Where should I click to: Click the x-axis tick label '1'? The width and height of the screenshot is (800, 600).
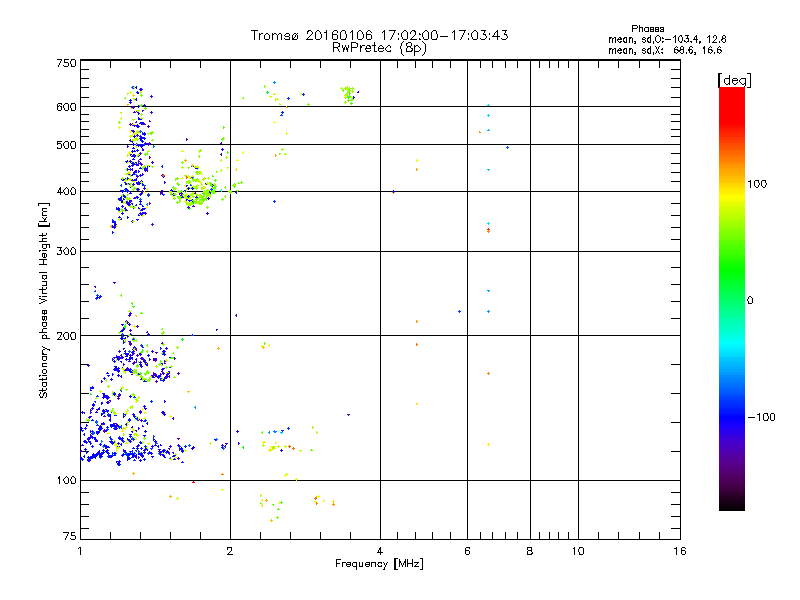(x=80, y=551)
